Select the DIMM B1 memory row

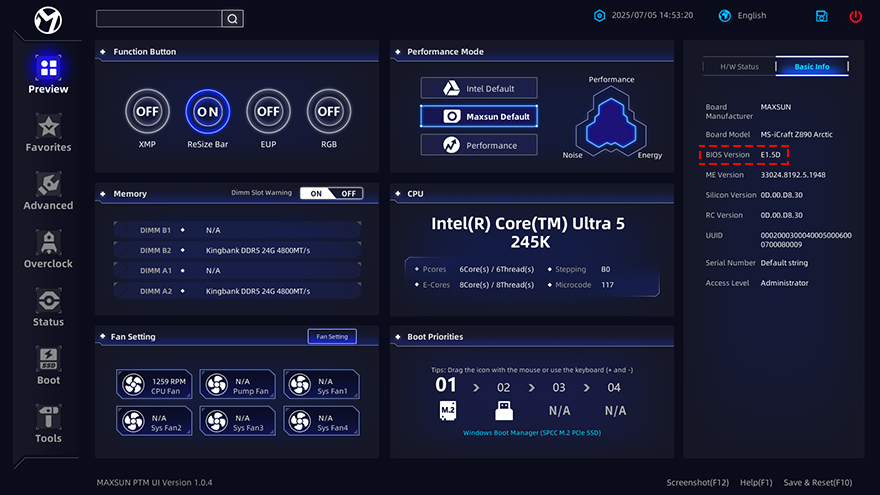click(237, 230)
